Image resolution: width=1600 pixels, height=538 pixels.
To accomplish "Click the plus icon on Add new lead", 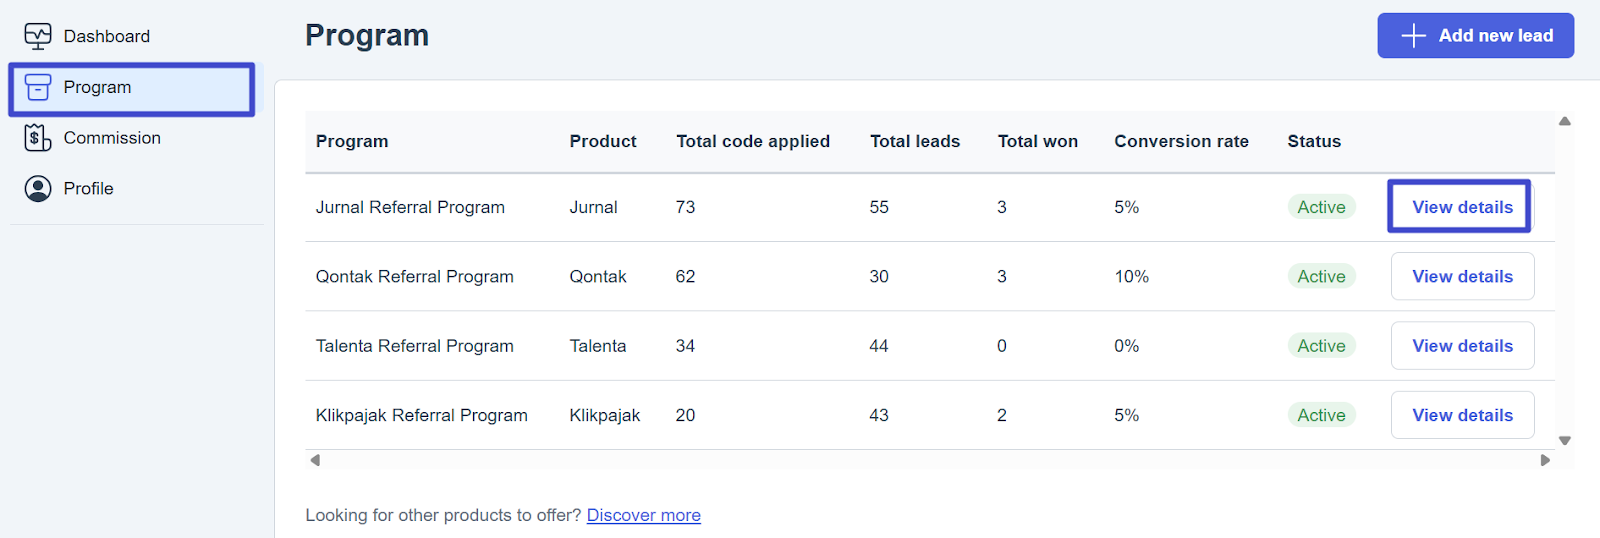I will click(1413, 36).
